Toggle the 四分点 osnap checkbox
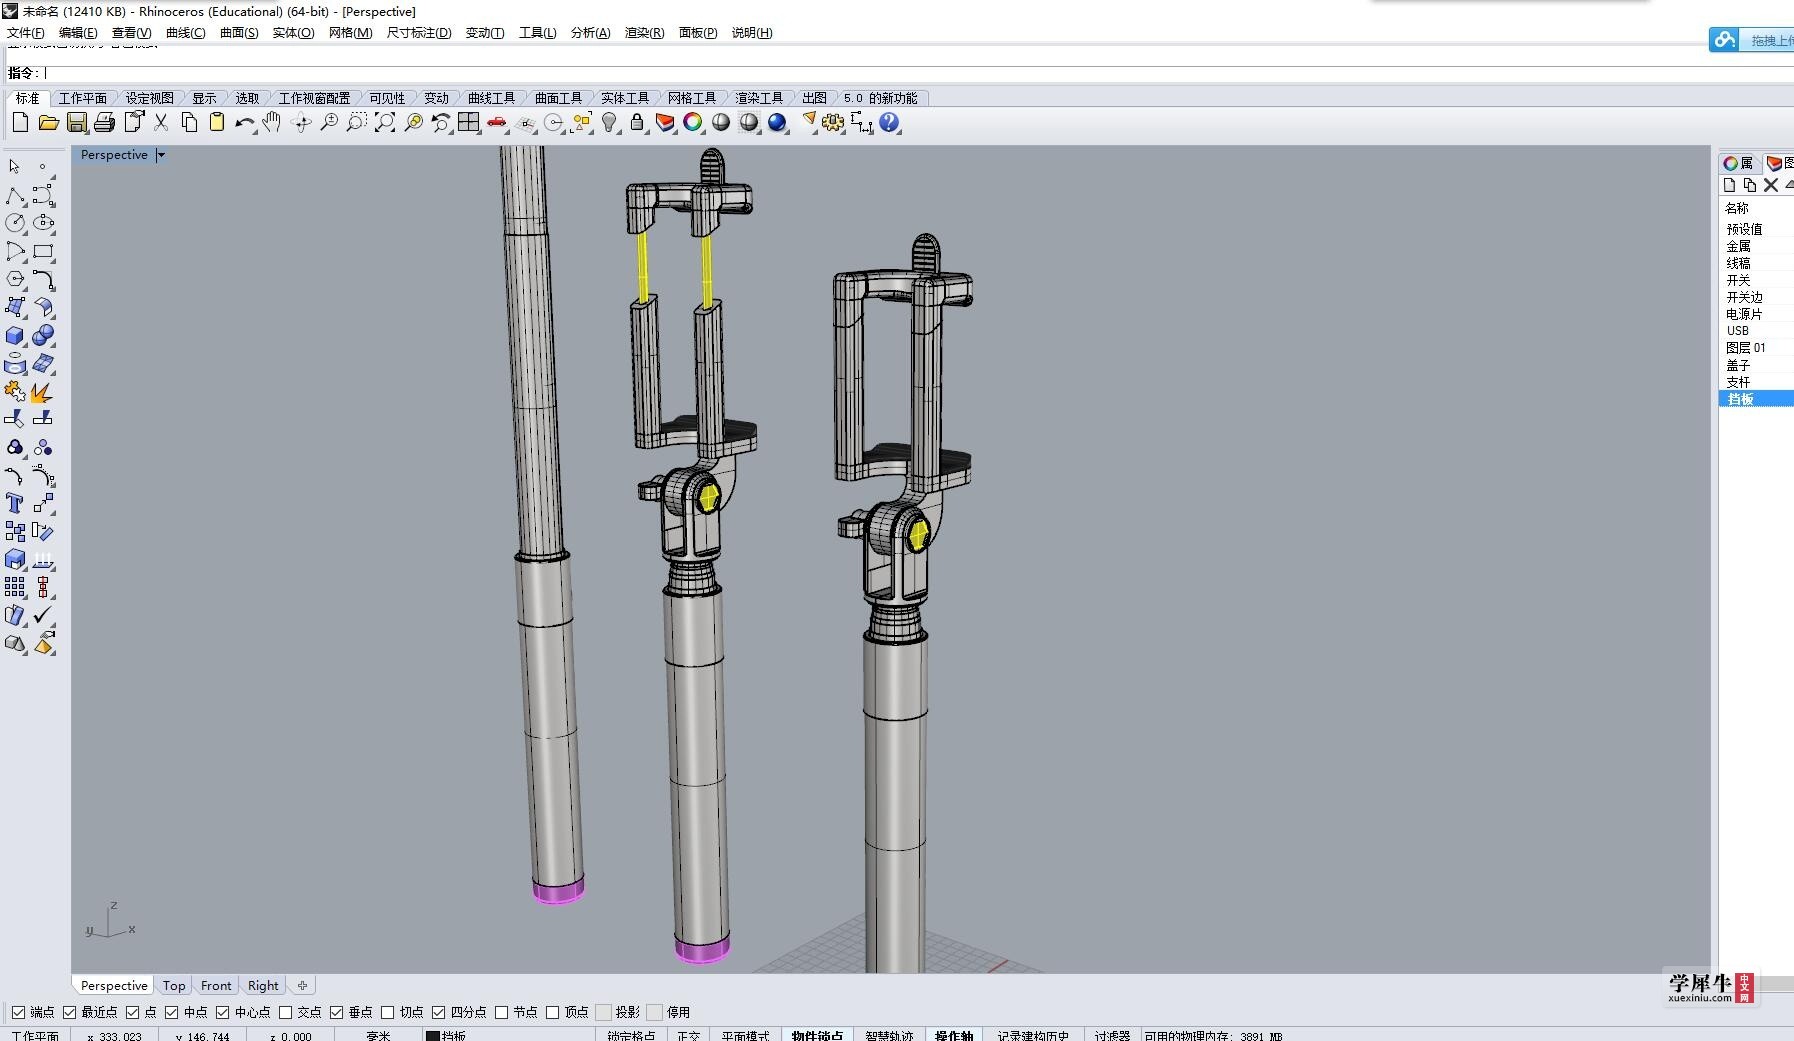 point(438,1012)
